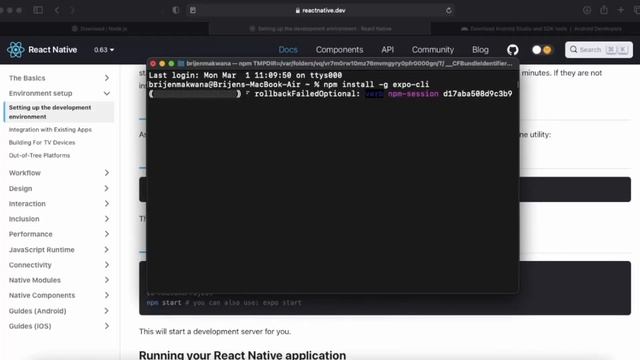Click the reactnative.dev address bar

[x=320, y=10]
